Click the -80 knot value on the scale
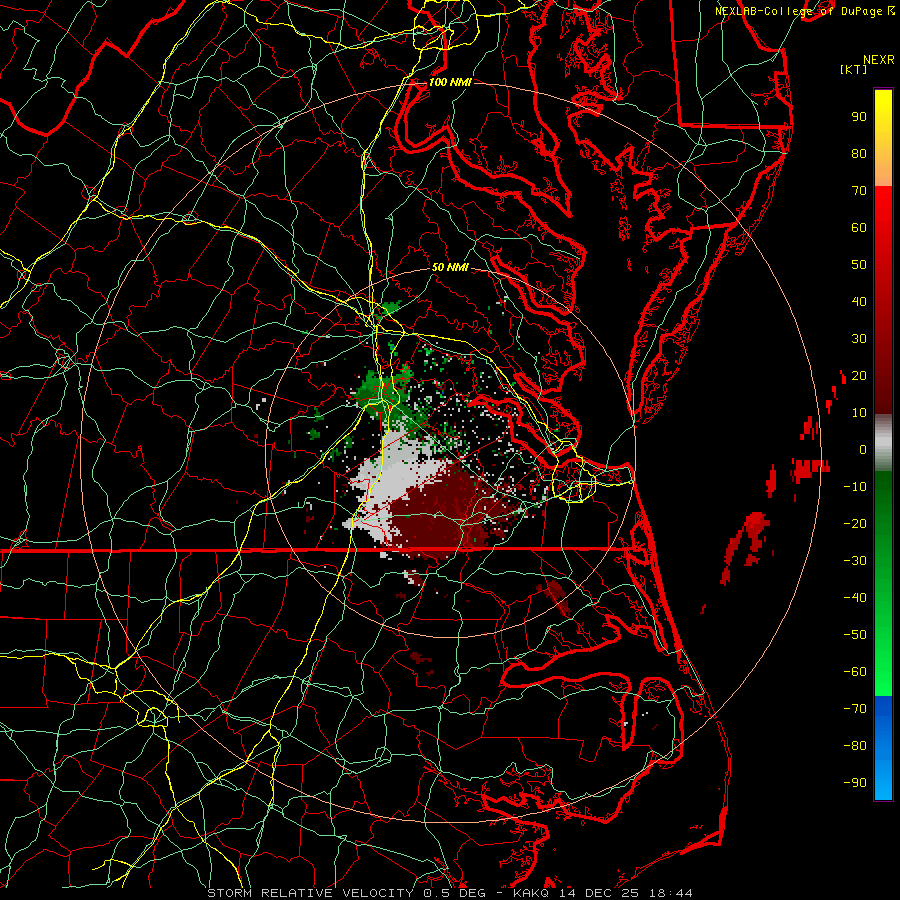The width and height of the screenshot is (900, 900). (x=855, y=746)
